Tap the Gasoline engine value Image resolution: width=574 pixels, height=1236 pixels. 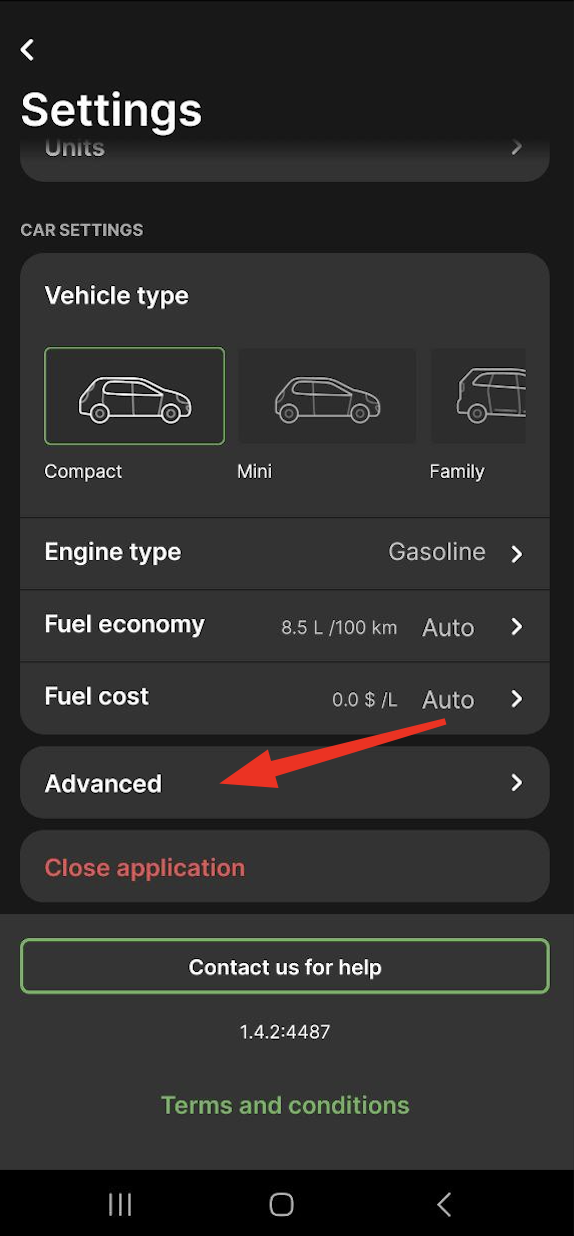click(437, 552)
